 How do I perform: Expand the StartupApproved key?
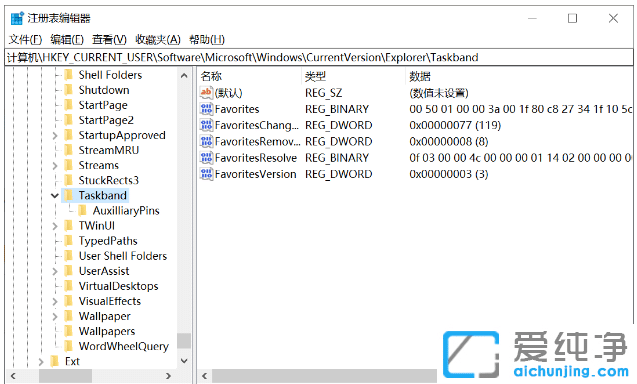55,135
